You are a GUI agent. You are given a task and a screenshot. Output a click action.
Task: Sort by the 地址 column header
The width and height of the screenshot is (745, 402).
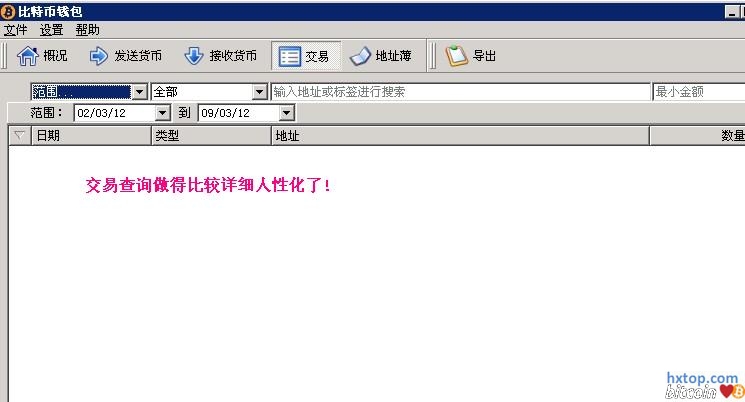point(460,135)
